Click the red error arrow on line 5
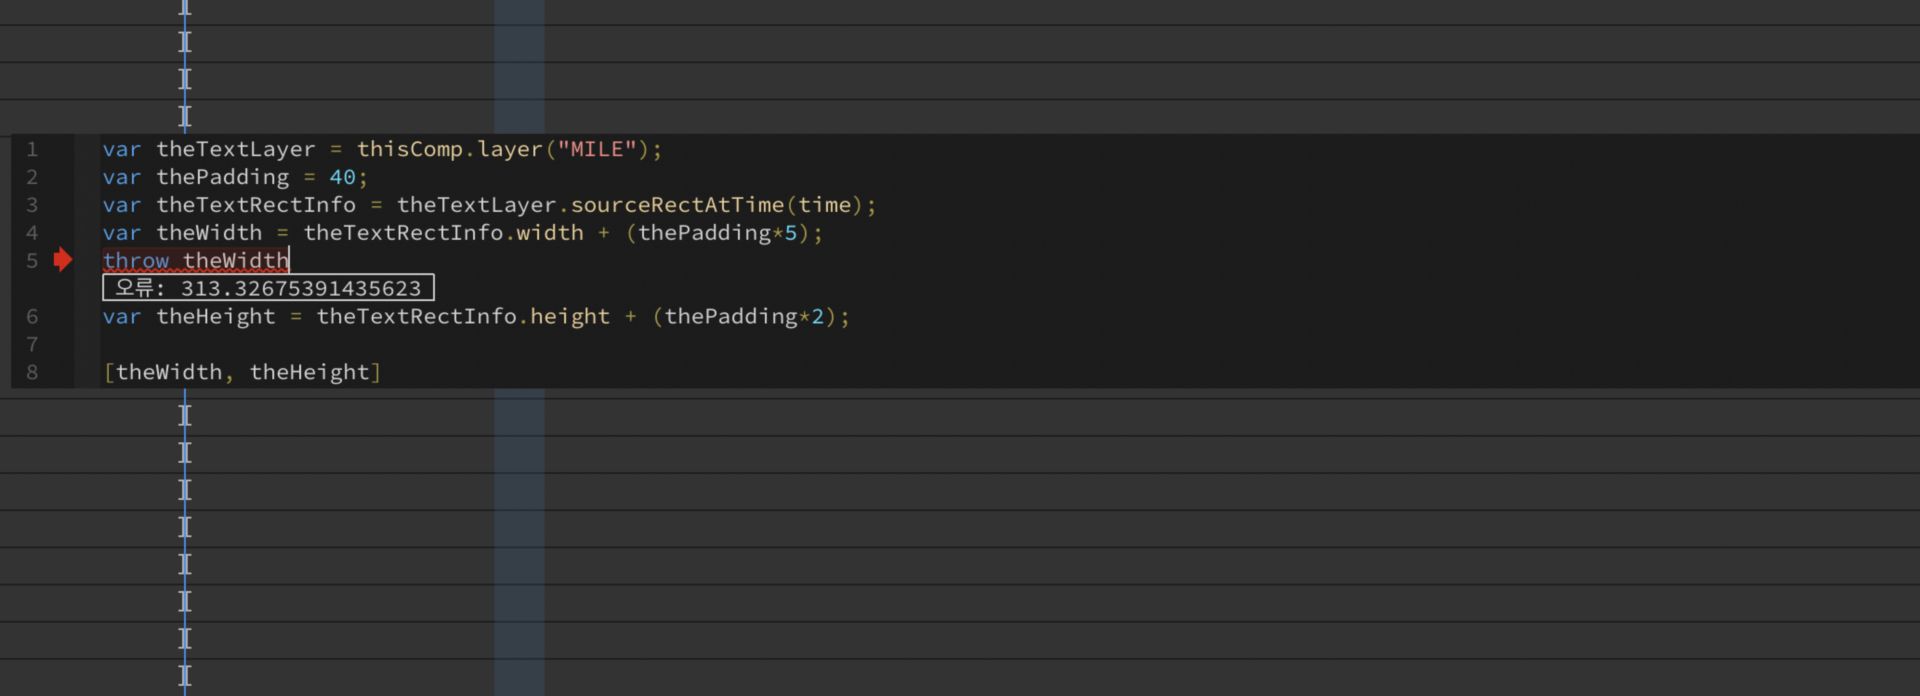The width and height of the screenshot is (1920, 696). point(63,261)
